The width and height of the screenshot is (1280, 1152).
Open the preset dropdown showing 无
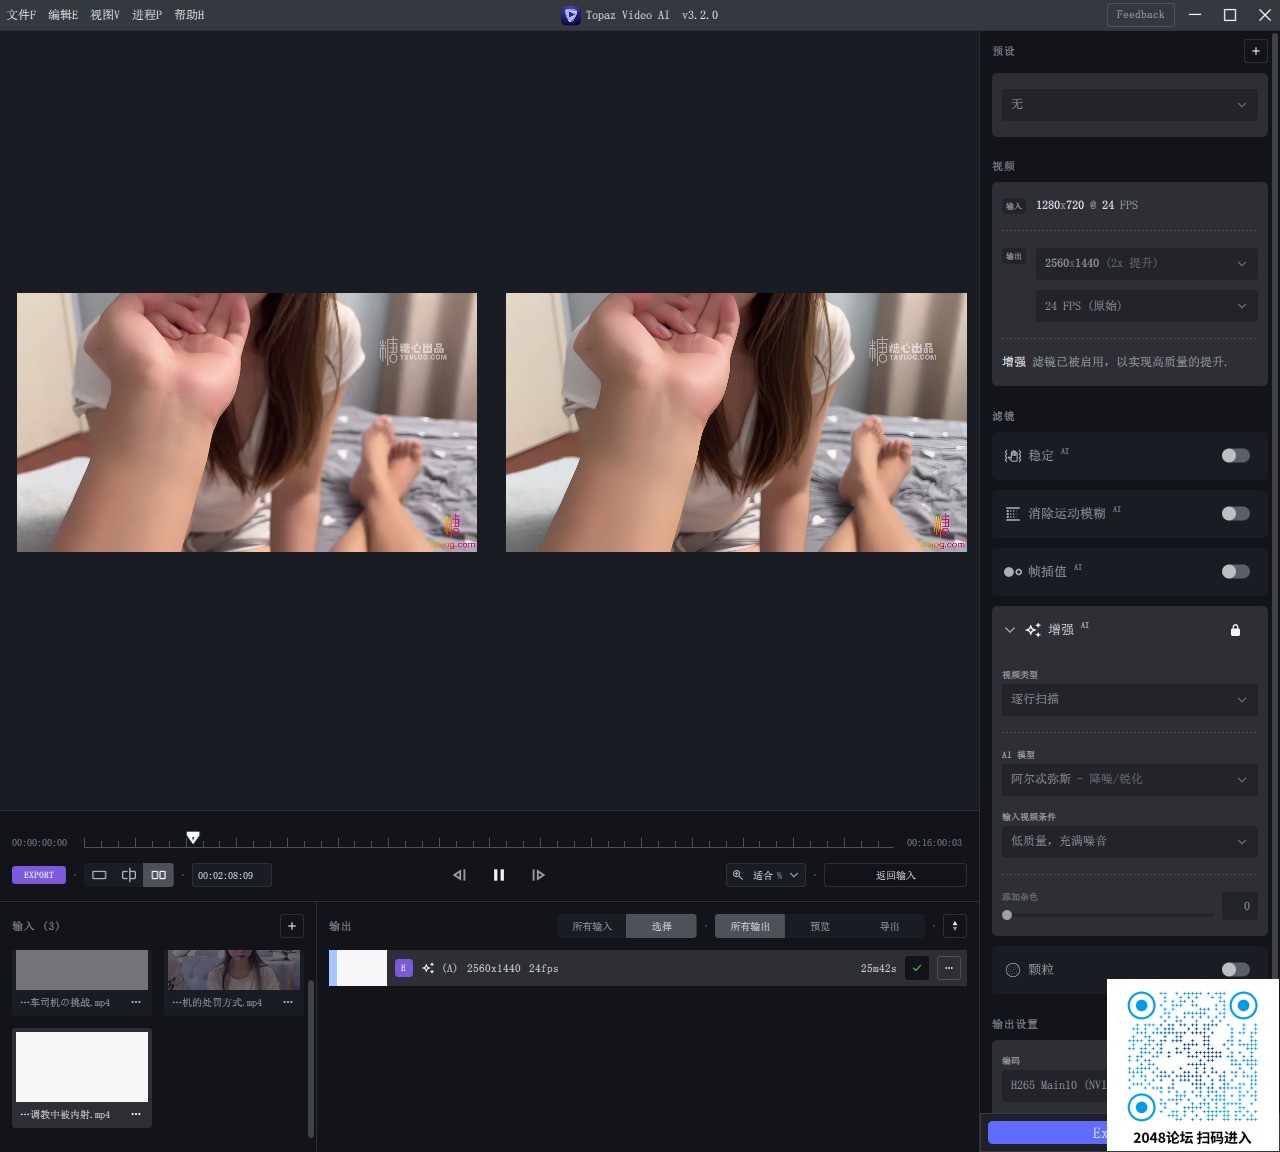[1129, 104]
